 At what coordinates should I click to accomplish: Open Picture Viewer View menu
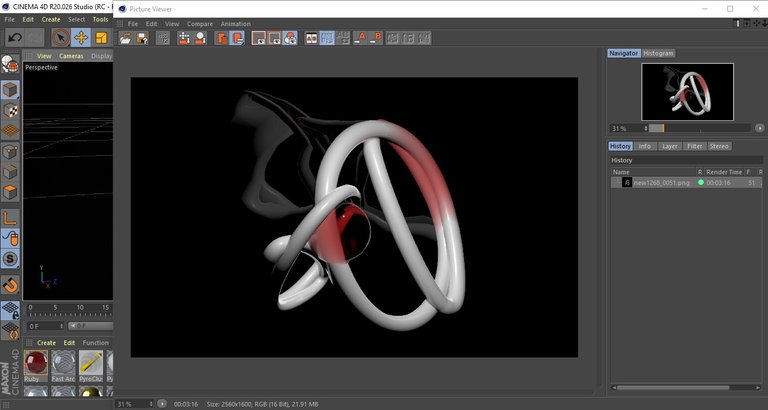(x=172, y=24)
